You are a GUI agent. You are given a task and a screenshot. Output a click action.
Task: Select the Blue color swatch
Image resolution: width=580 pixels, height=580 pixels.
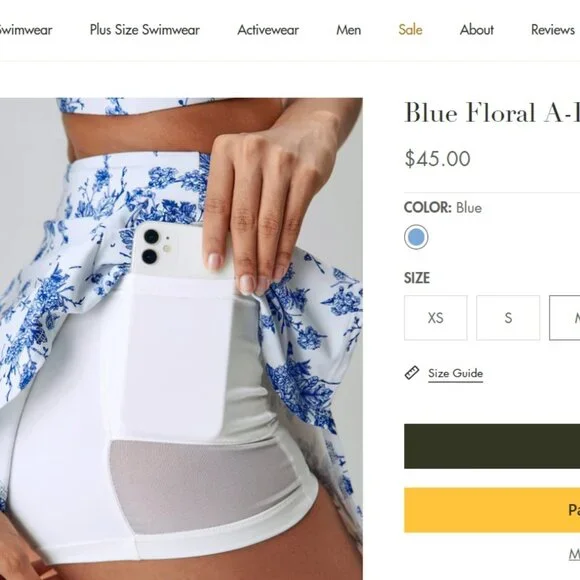[x=416, y=237]
